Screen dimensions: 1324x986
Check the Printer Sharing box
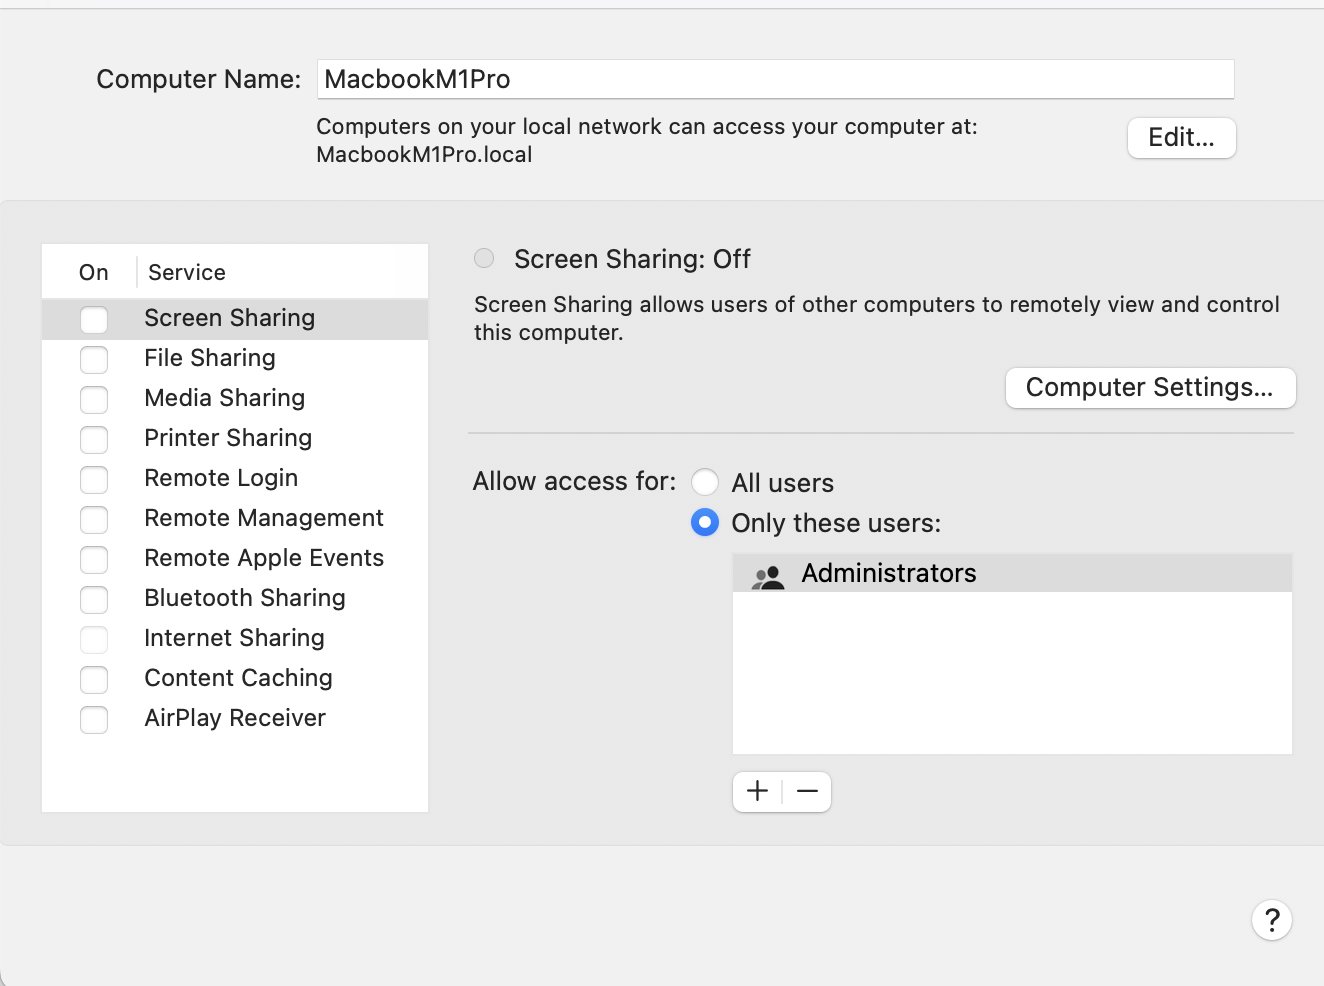pyautogui.click(x=94, y=439)
